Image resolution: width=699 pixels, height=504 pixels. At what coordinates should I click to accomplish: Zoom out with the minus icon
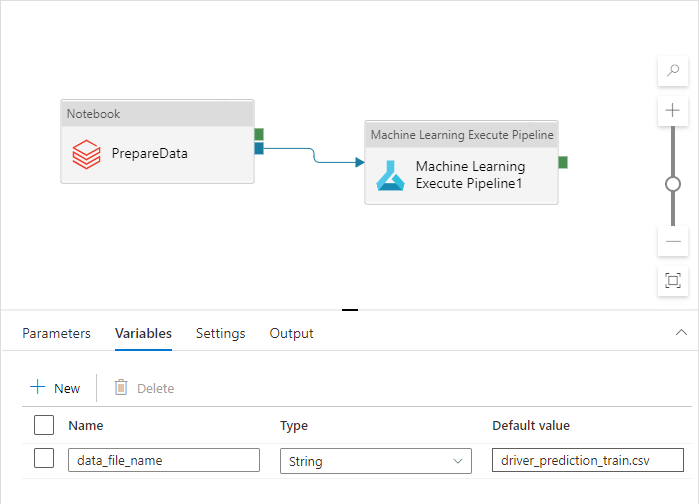[673, 241]
